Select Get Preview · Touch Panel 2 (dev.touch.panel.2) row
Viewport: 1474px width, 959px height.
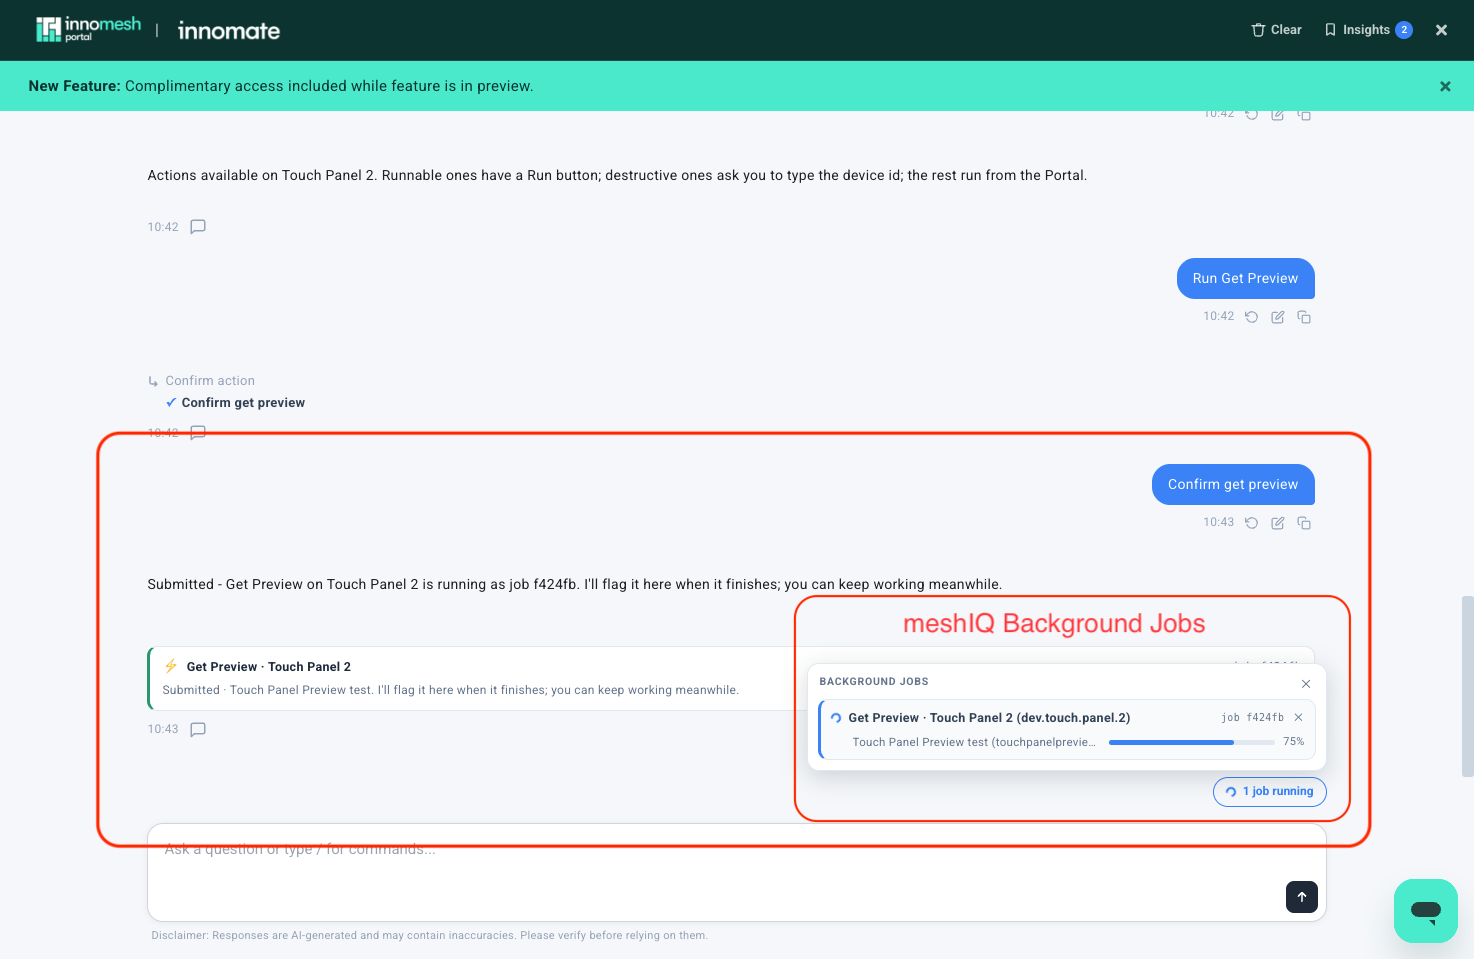(1067, 729)
